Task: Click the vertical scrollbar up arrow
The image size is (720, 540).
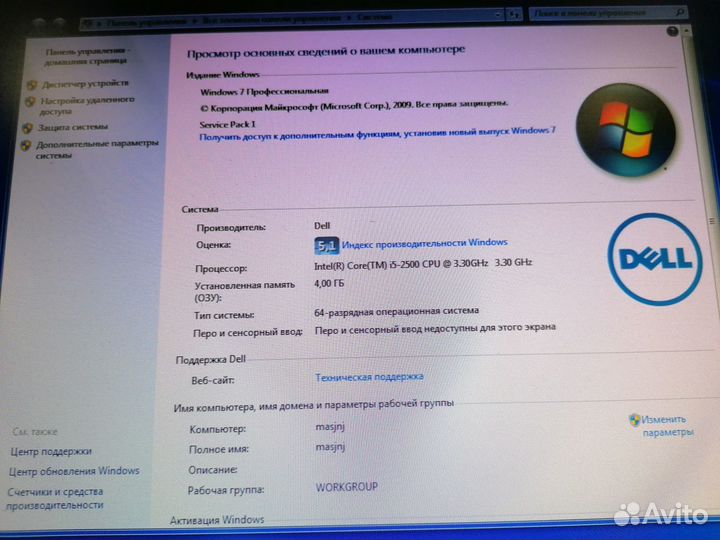Action: (686, 31)
